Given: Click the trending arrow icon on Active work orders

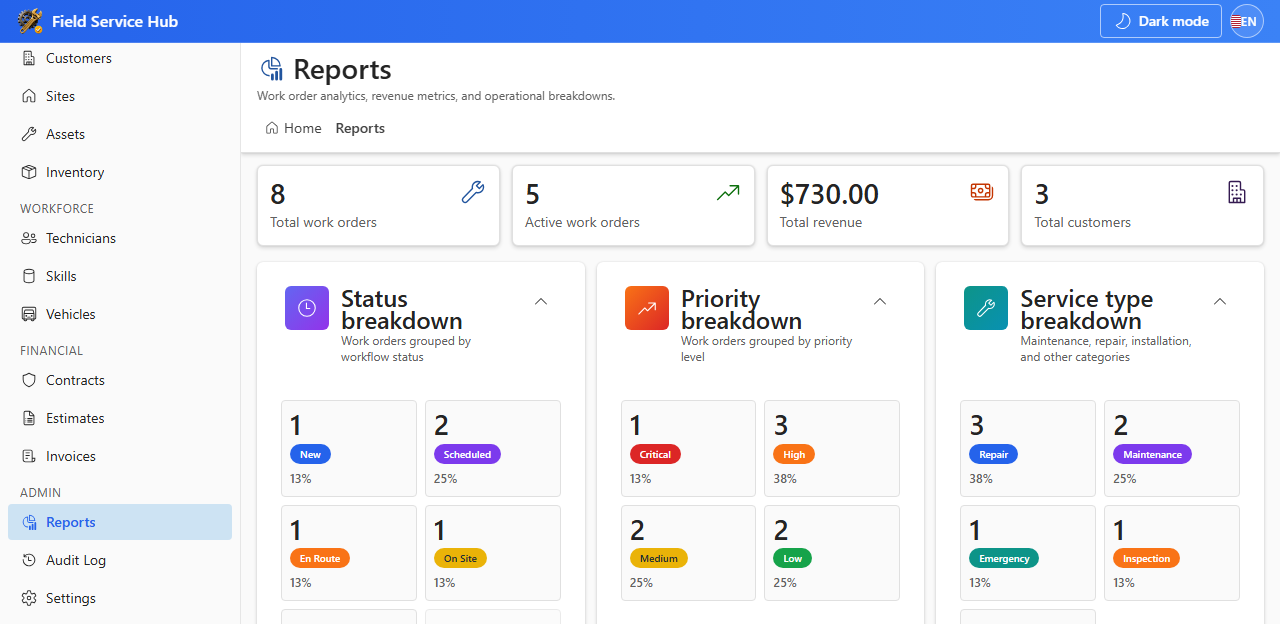Looking at the screenshot, I should click(x=728, y=192).
